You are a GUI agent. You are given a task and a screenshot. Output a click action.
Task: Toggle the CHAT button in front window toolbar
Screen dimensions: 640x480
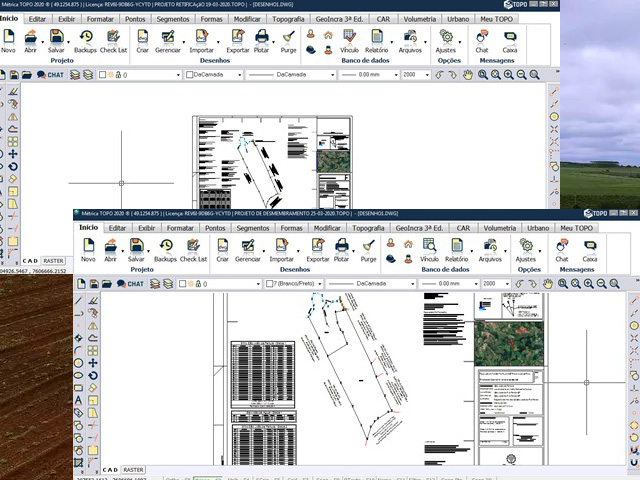coord(130,284)
